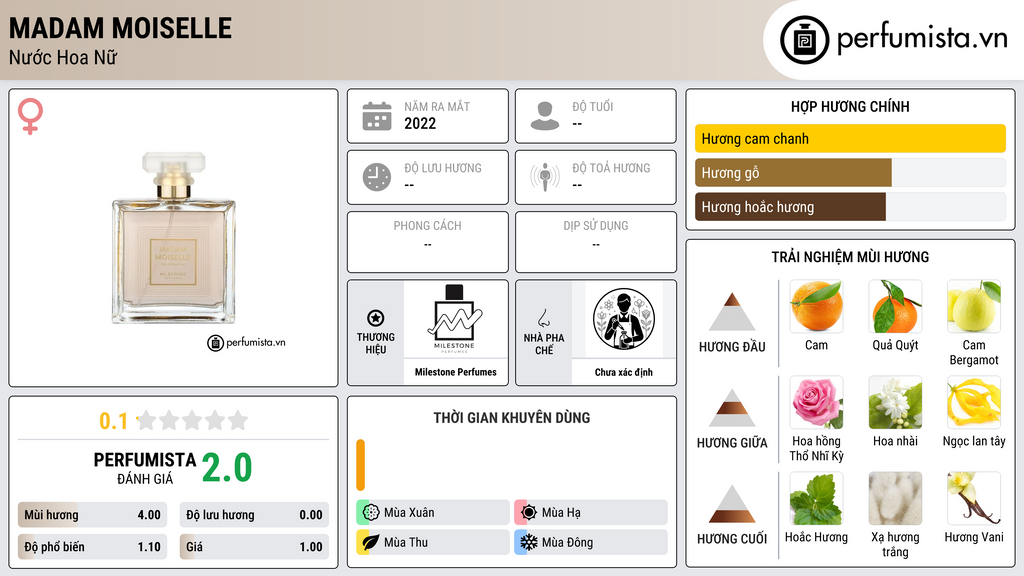
Task: Click the Giá 1.00 score bar
Action: pyautogui.click(x=254, y=547)
